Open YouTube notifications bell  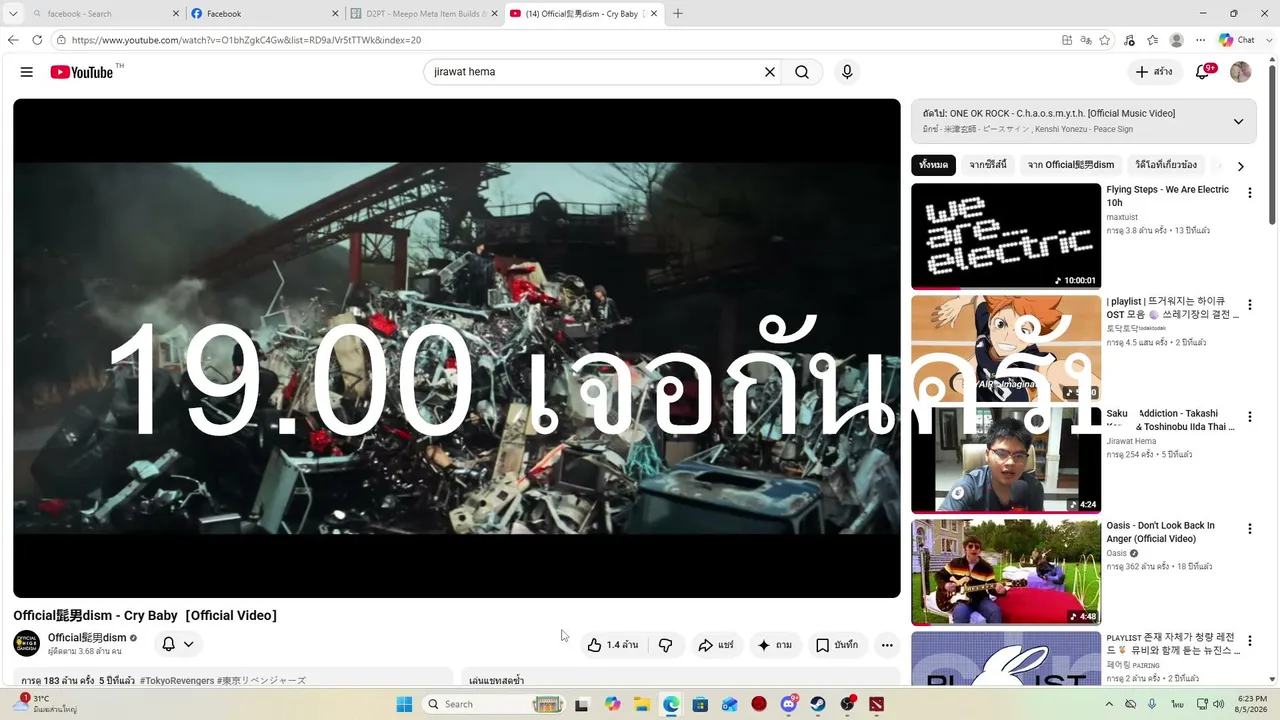1203,72
